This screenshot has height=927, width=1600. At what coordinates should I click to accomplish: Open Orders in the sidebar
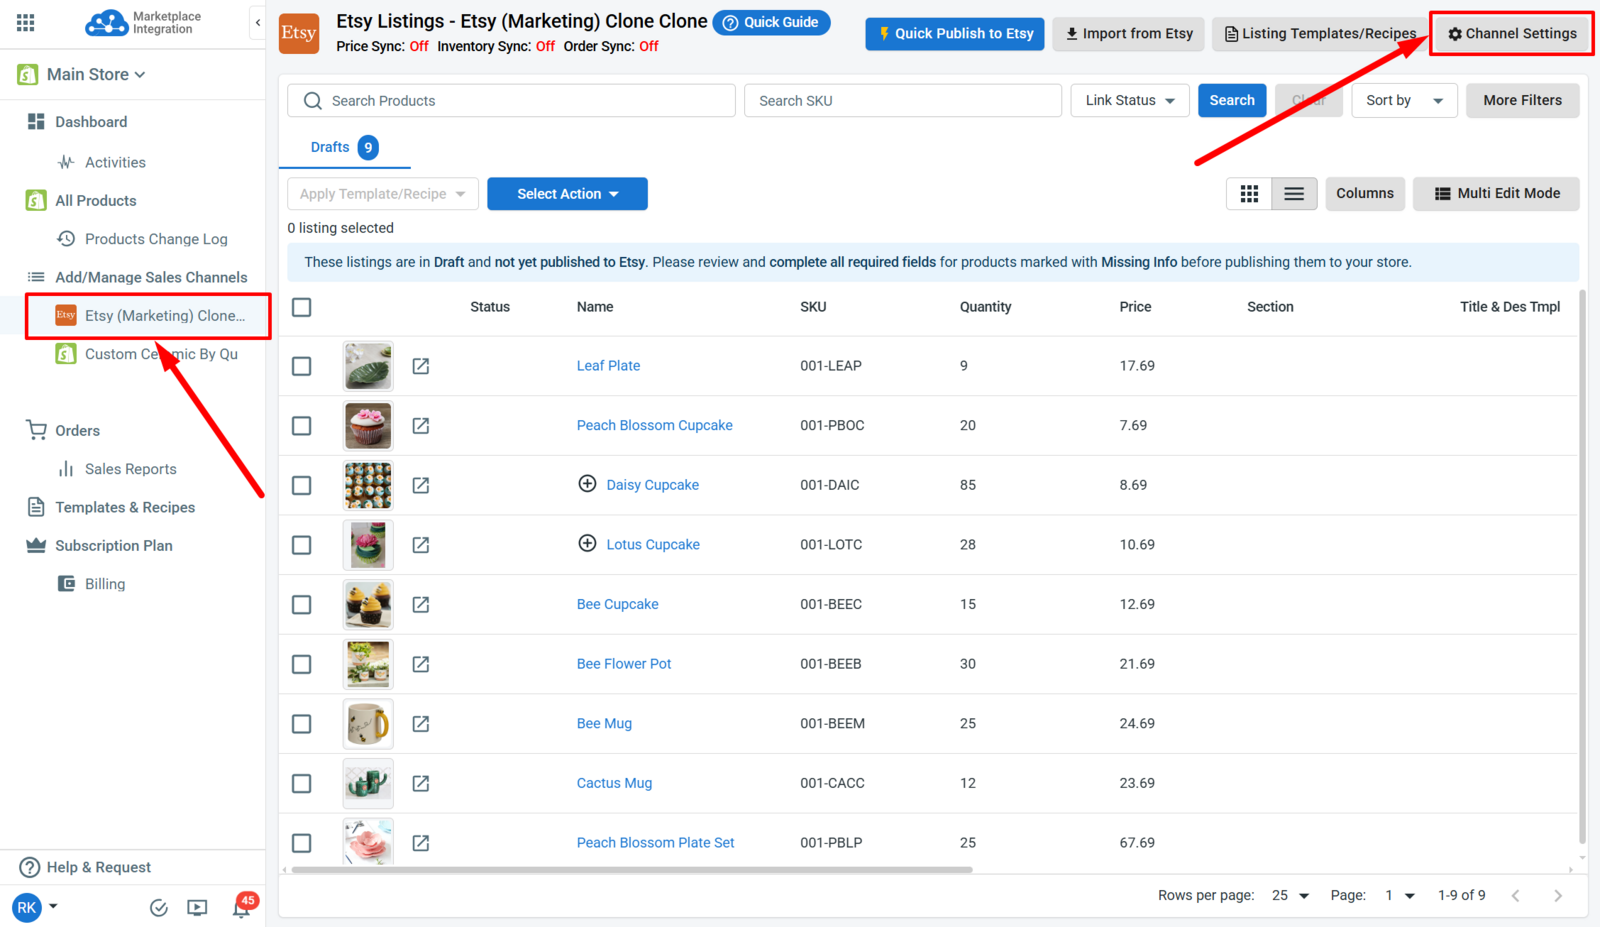(x=77, y=431)
